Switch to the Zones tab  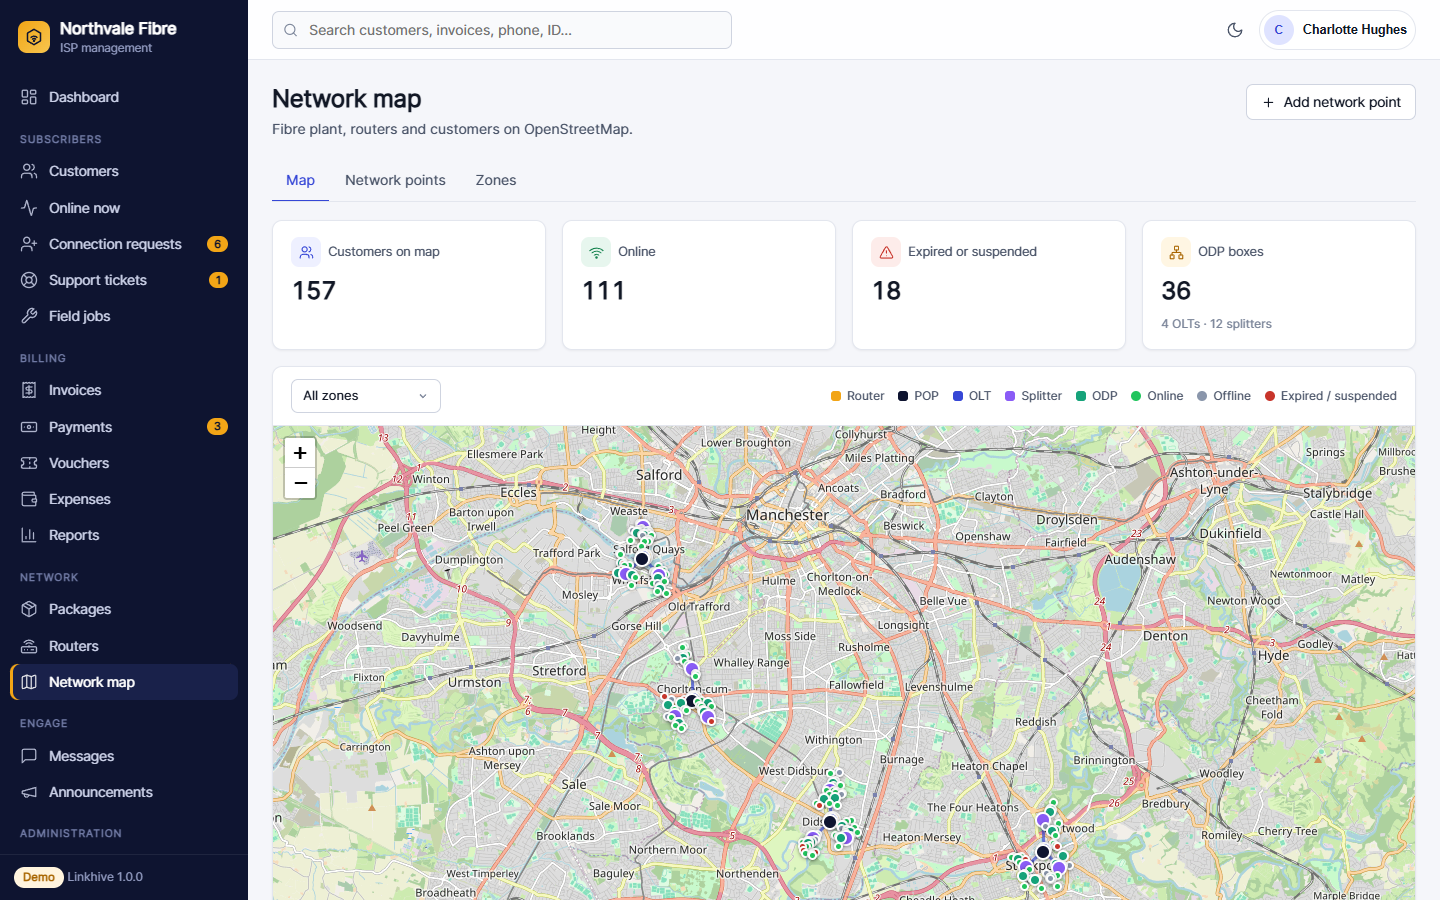[496, 180]
